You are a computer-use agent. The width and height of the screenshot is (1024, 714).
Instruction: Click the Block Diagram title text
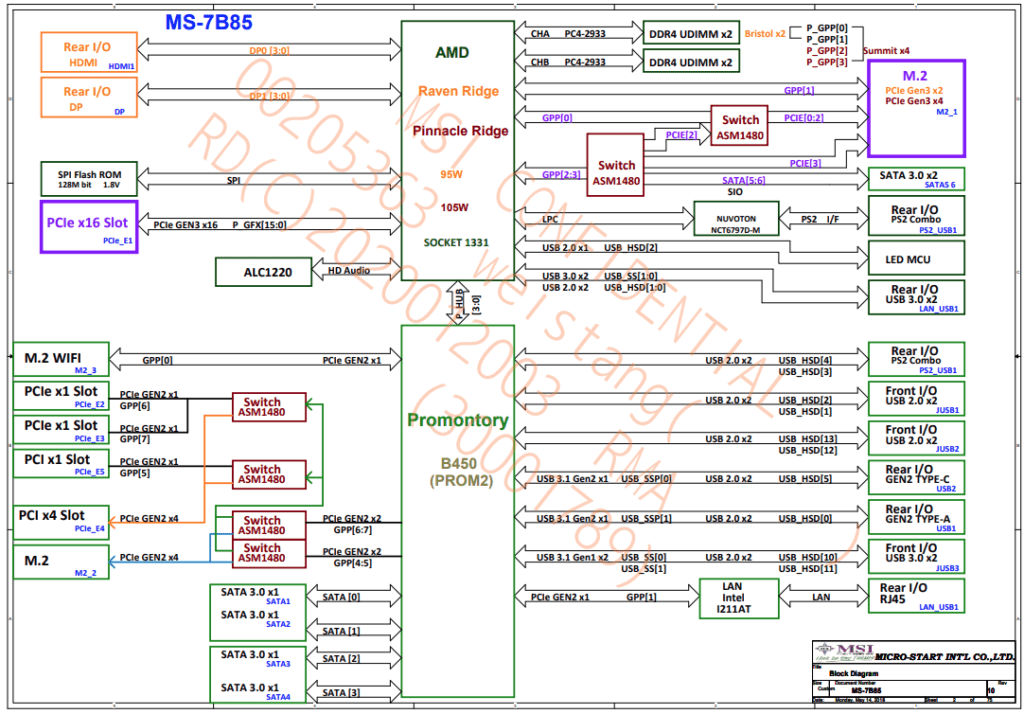click(854, 673)
